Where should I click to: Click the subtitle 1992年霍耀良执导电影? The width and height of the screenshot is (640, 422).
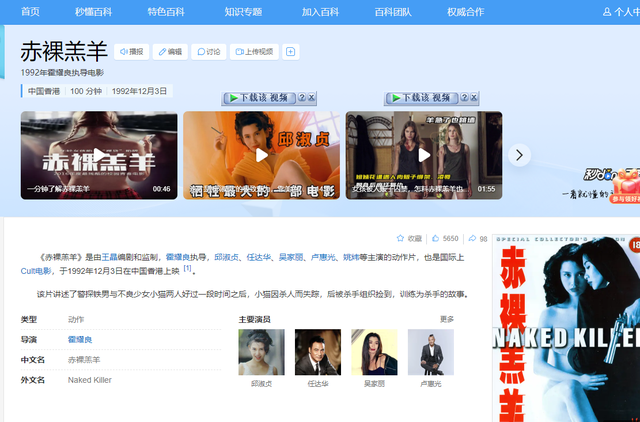[62, 73]
